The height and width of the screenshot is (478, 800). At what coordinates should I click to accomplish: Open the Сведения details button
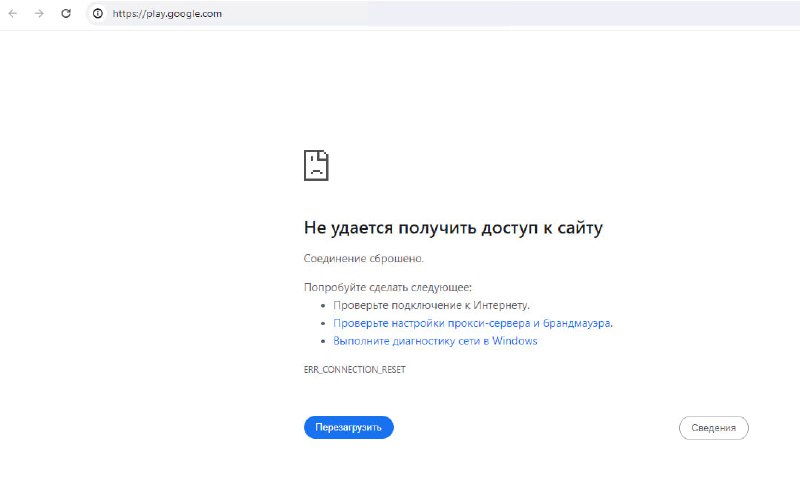click(x=713, y=428)
